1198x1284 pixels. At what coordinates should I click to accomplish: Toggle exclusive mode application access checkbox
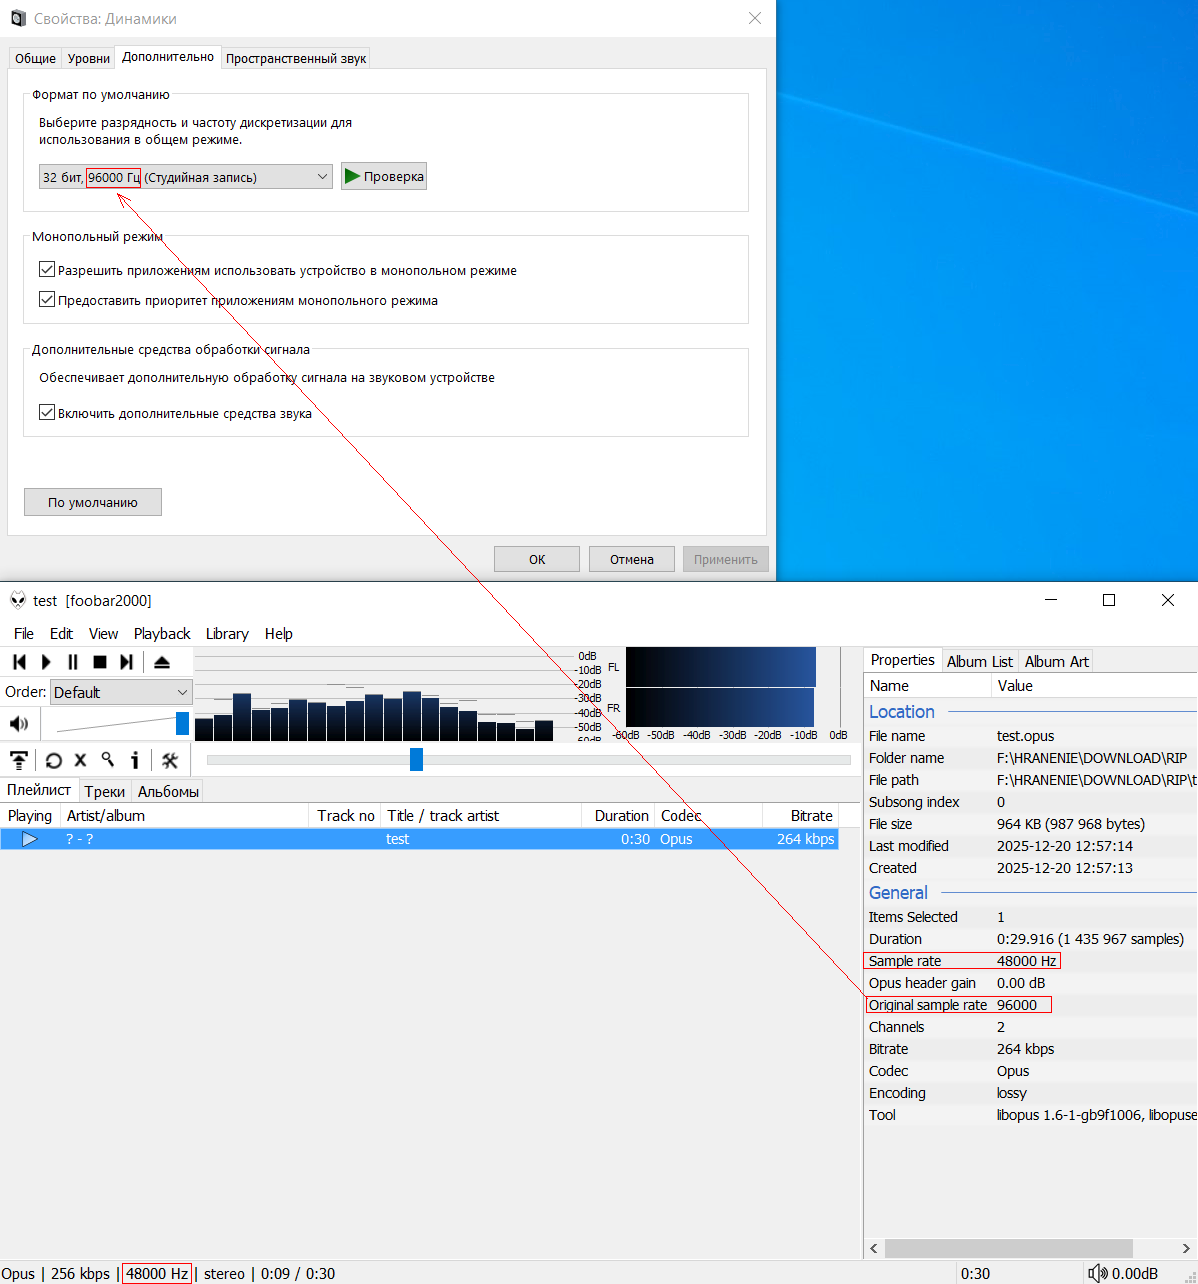click(47, 270)
